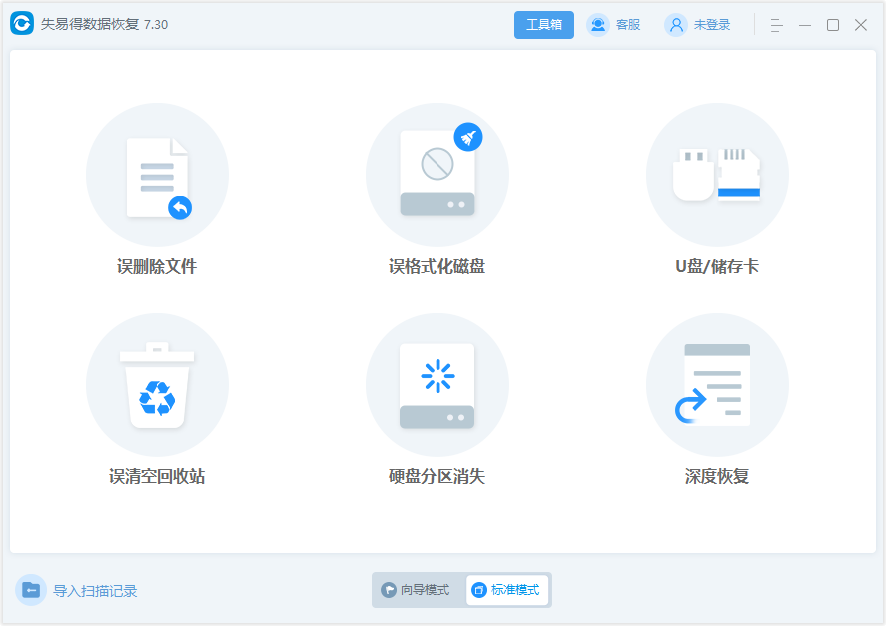
Task: Open 误格式化磁盘 formatted disk recovery
Action: coord(437,174)
